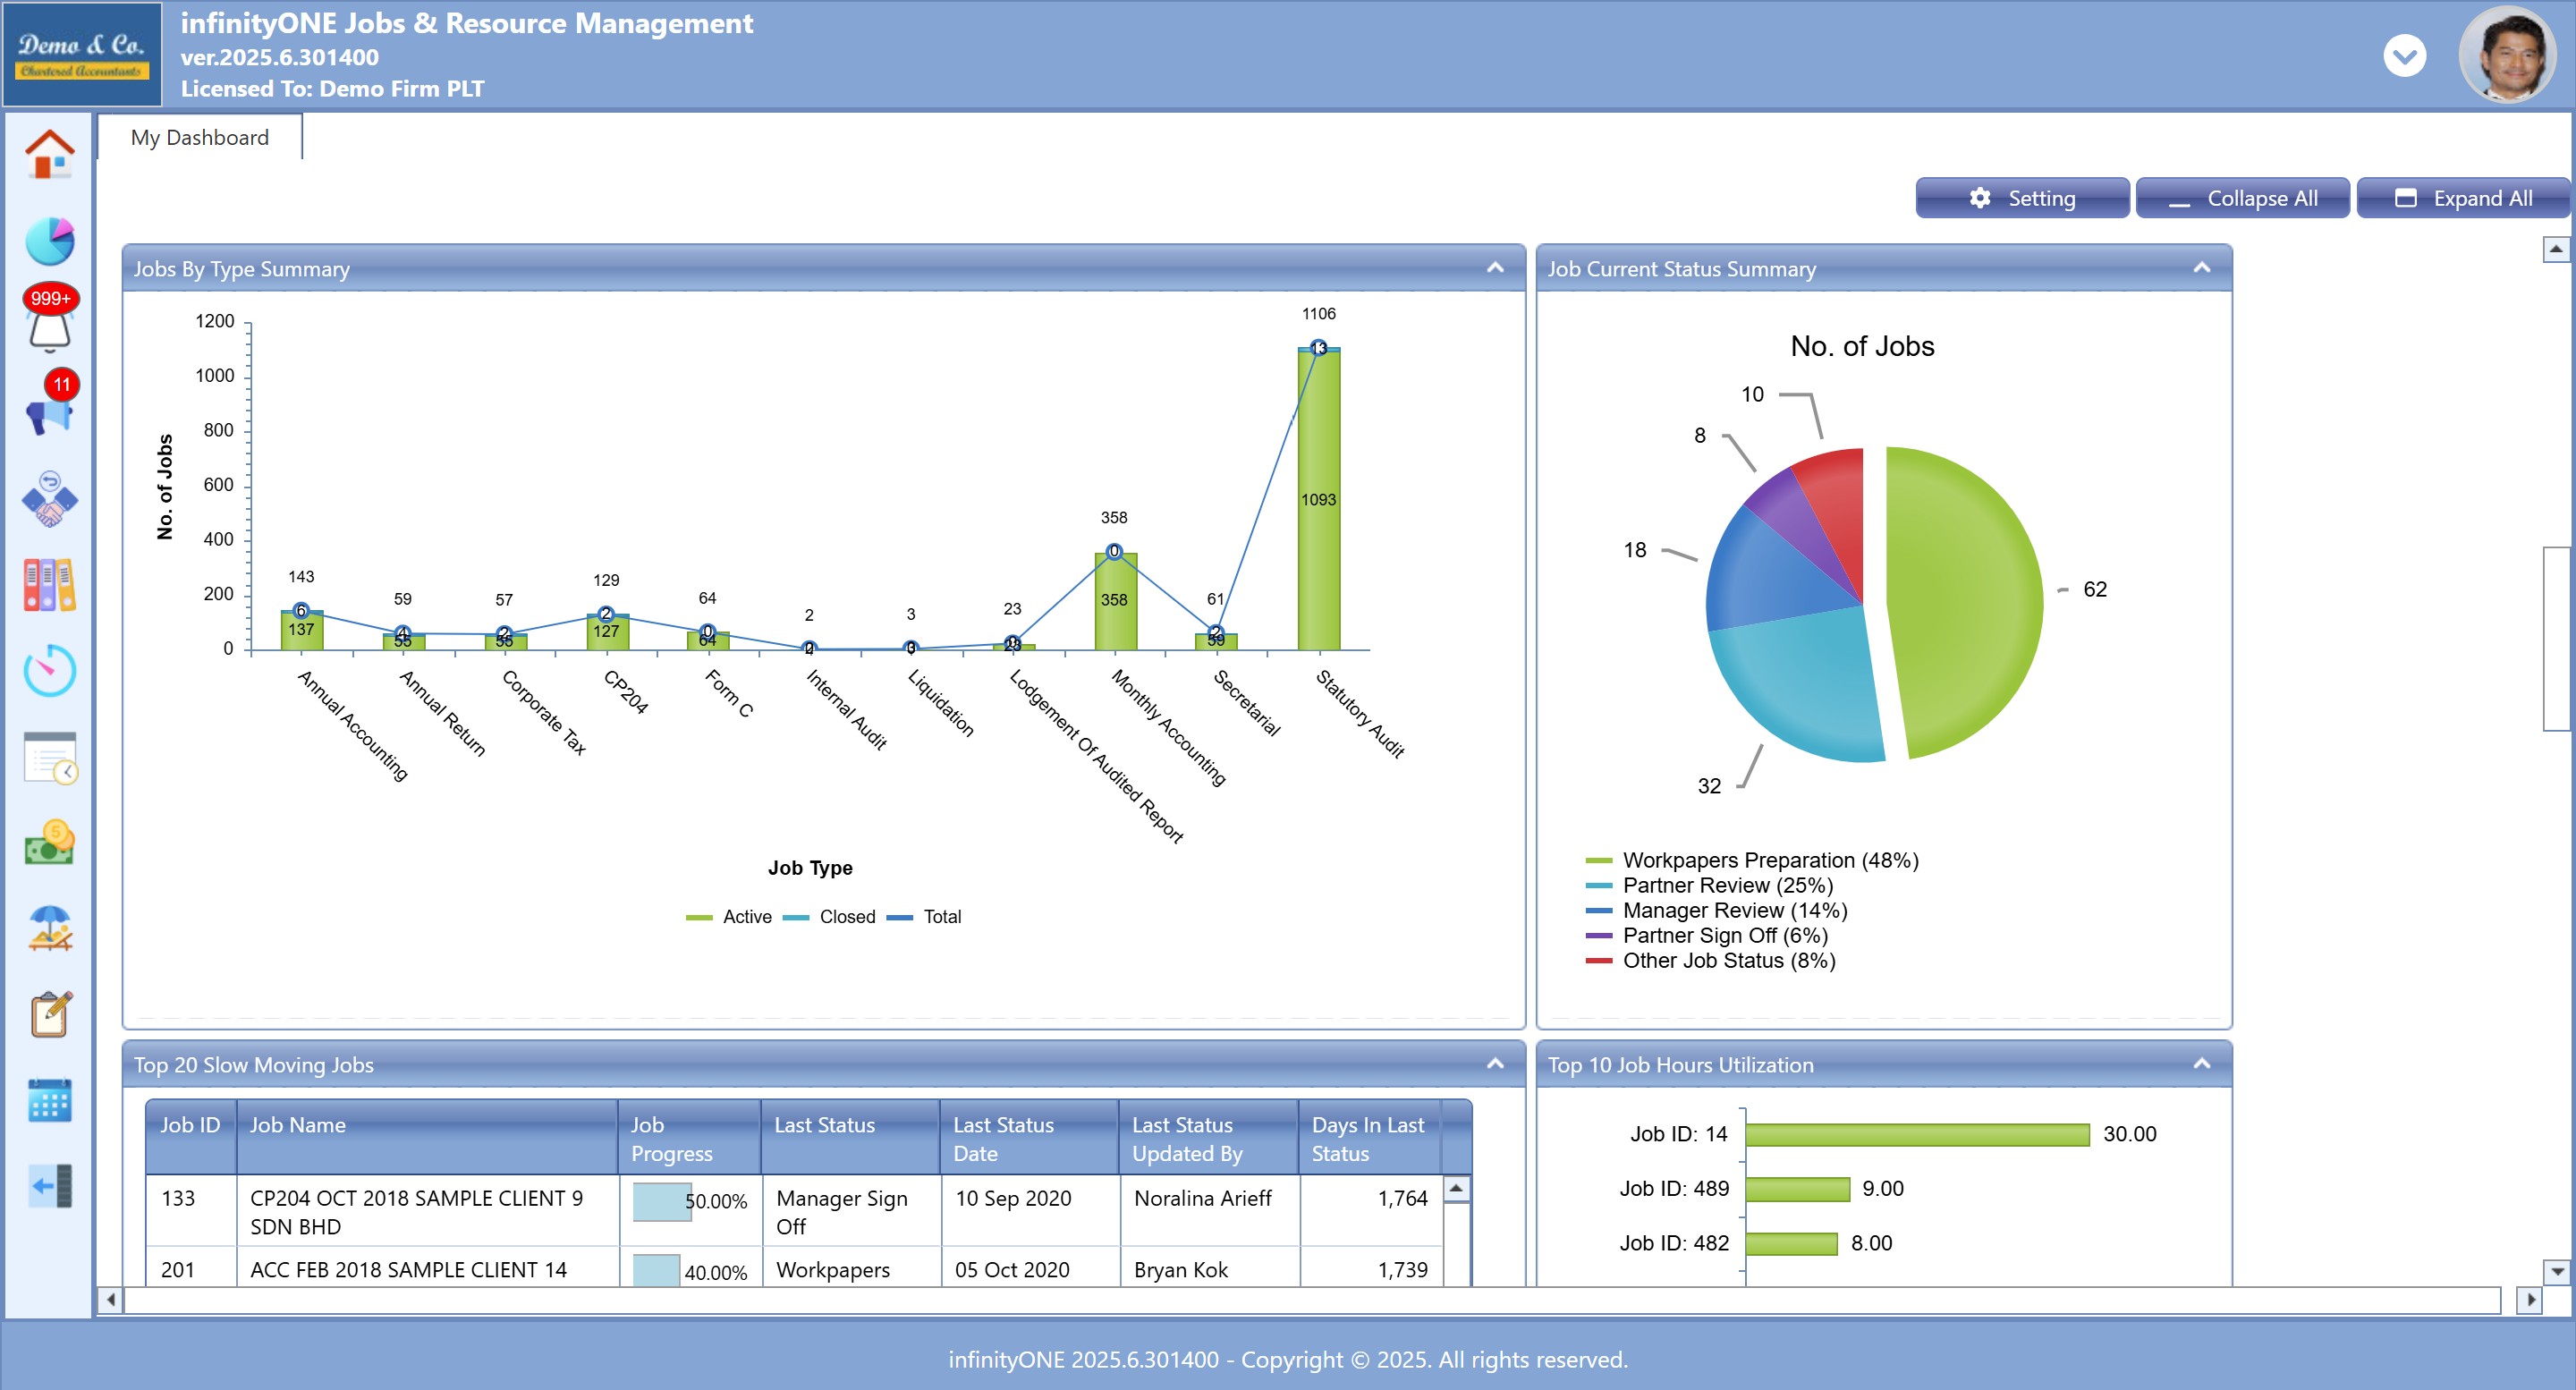Select the pie chart dashboard icon

click(49, 241)
